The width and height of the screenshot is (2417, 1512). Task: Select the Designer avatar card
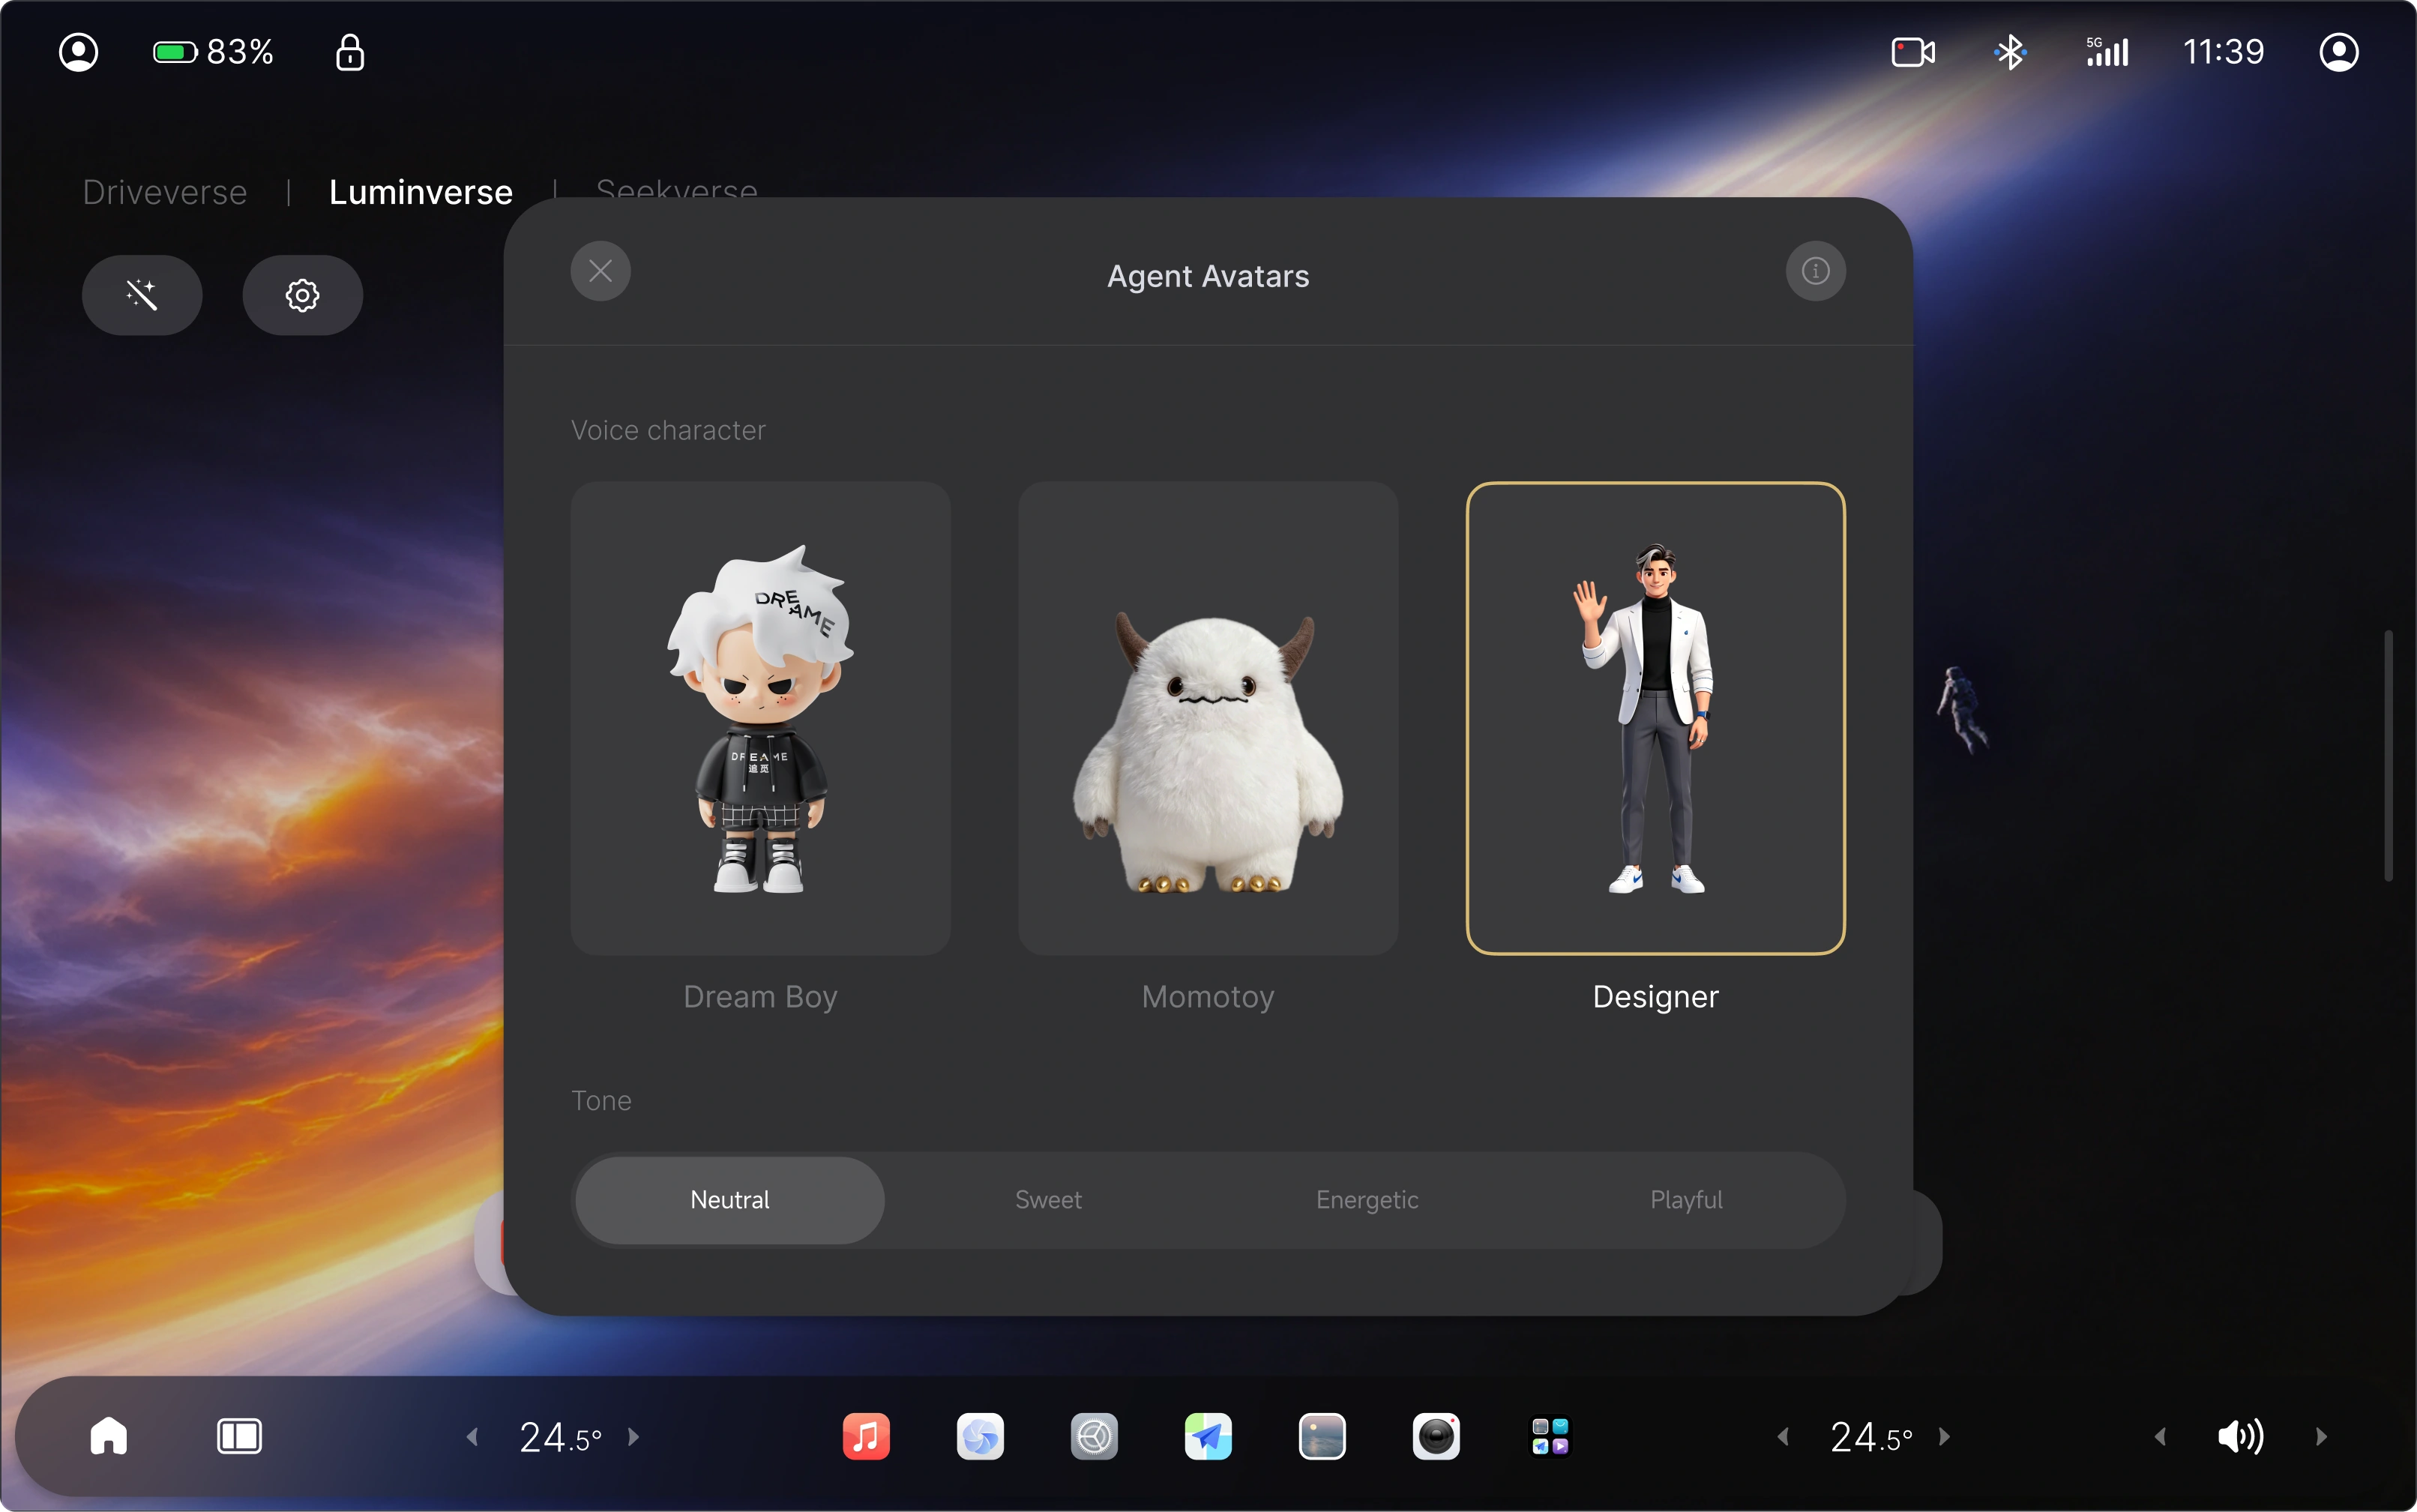[x=1656, y=718]
